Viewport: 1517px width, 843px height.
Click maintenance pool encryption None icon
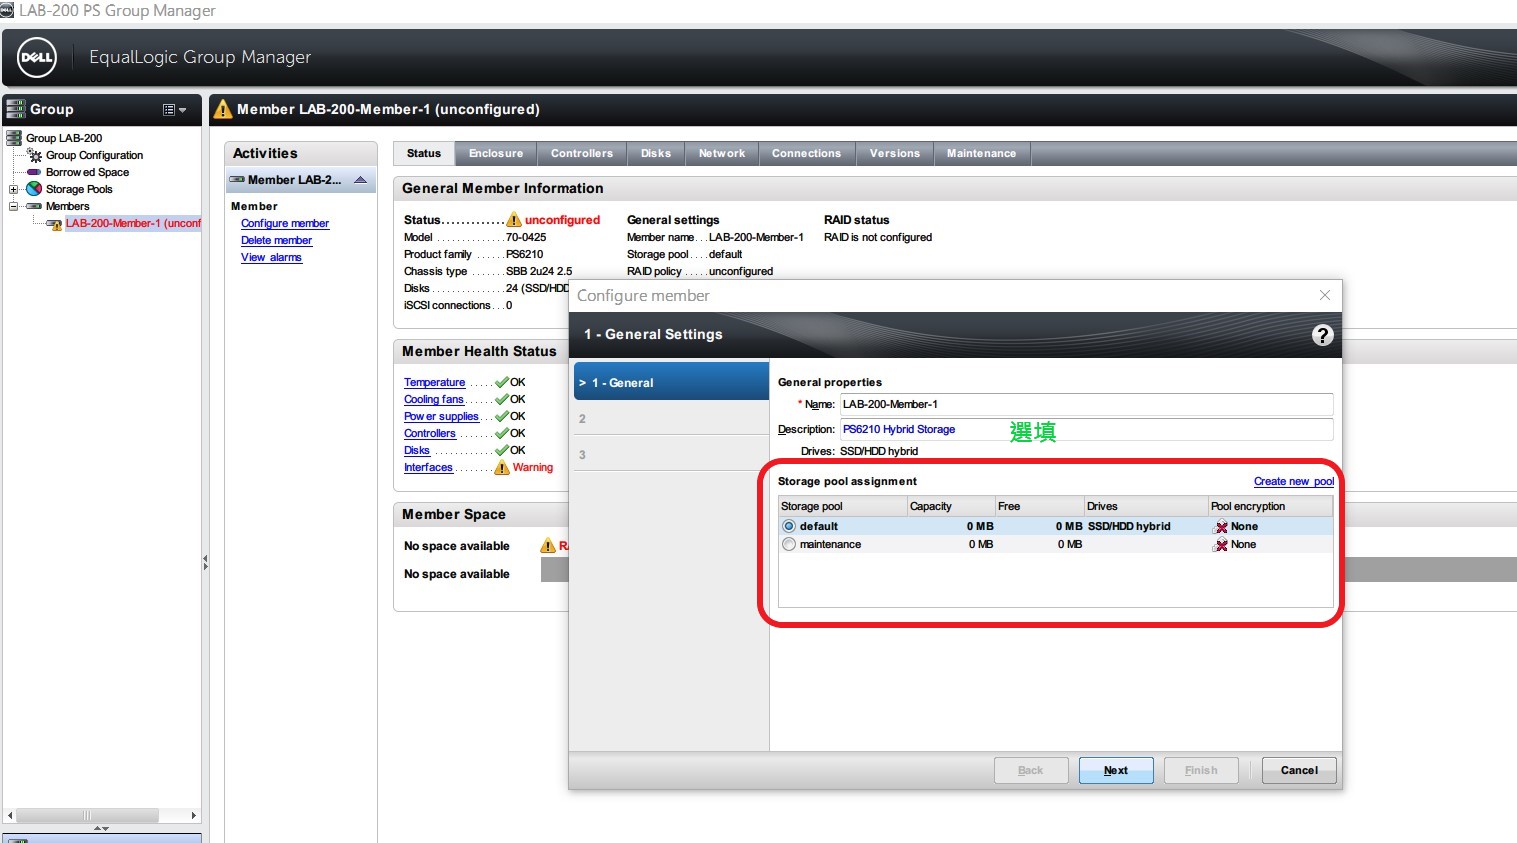(x=1220, y=545)
